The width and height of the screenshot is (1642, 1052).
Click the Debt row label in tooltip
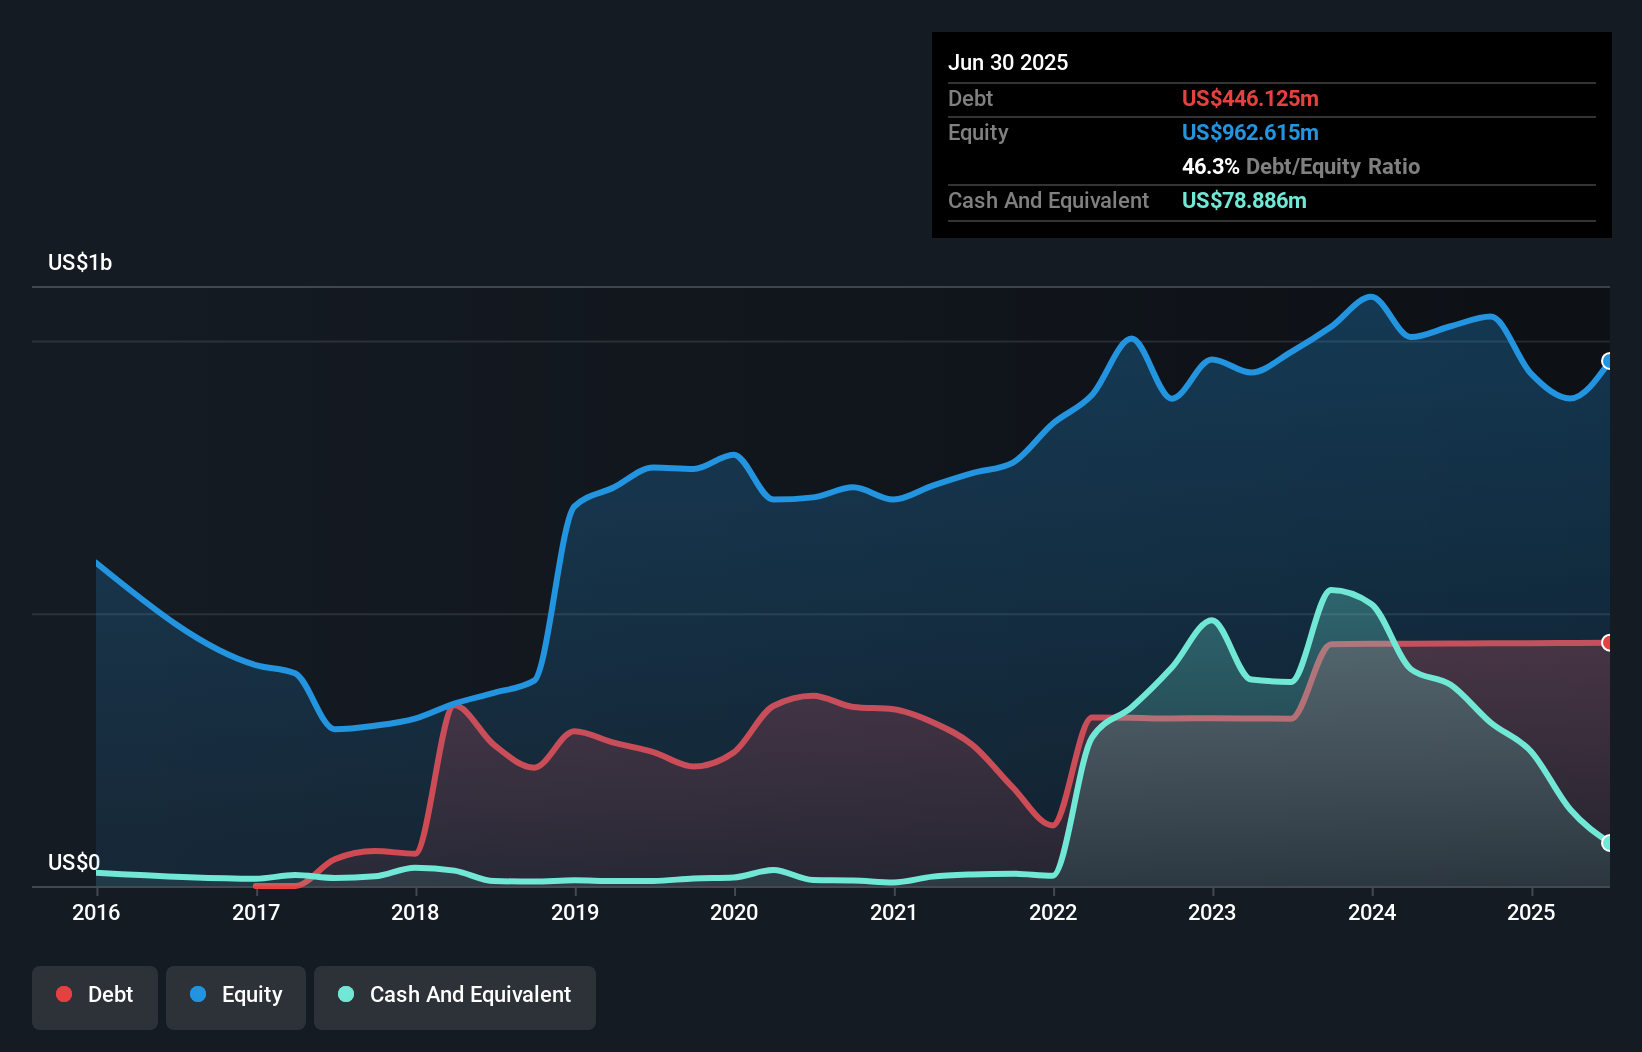[x=970, y=99]
